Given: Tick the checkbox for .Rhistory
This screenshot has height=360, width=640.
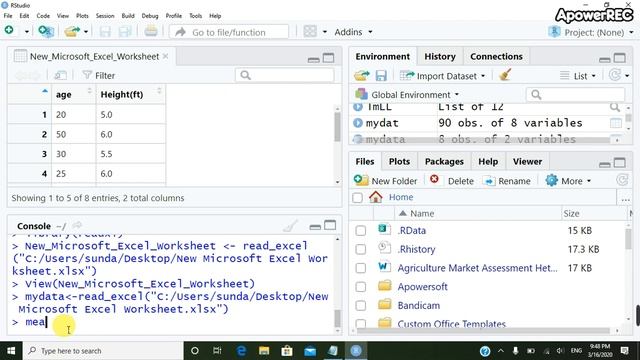Looking at the screenshot, I should coord(361,249).
